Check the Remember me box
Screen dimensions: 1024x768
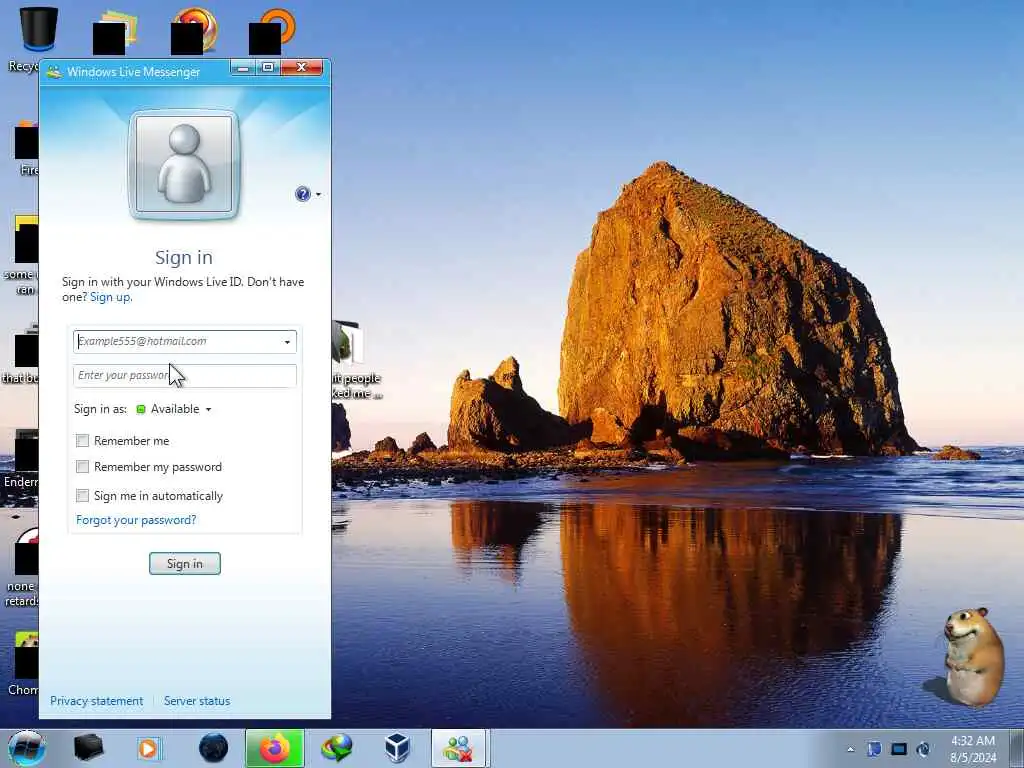(x=82, y=441)
